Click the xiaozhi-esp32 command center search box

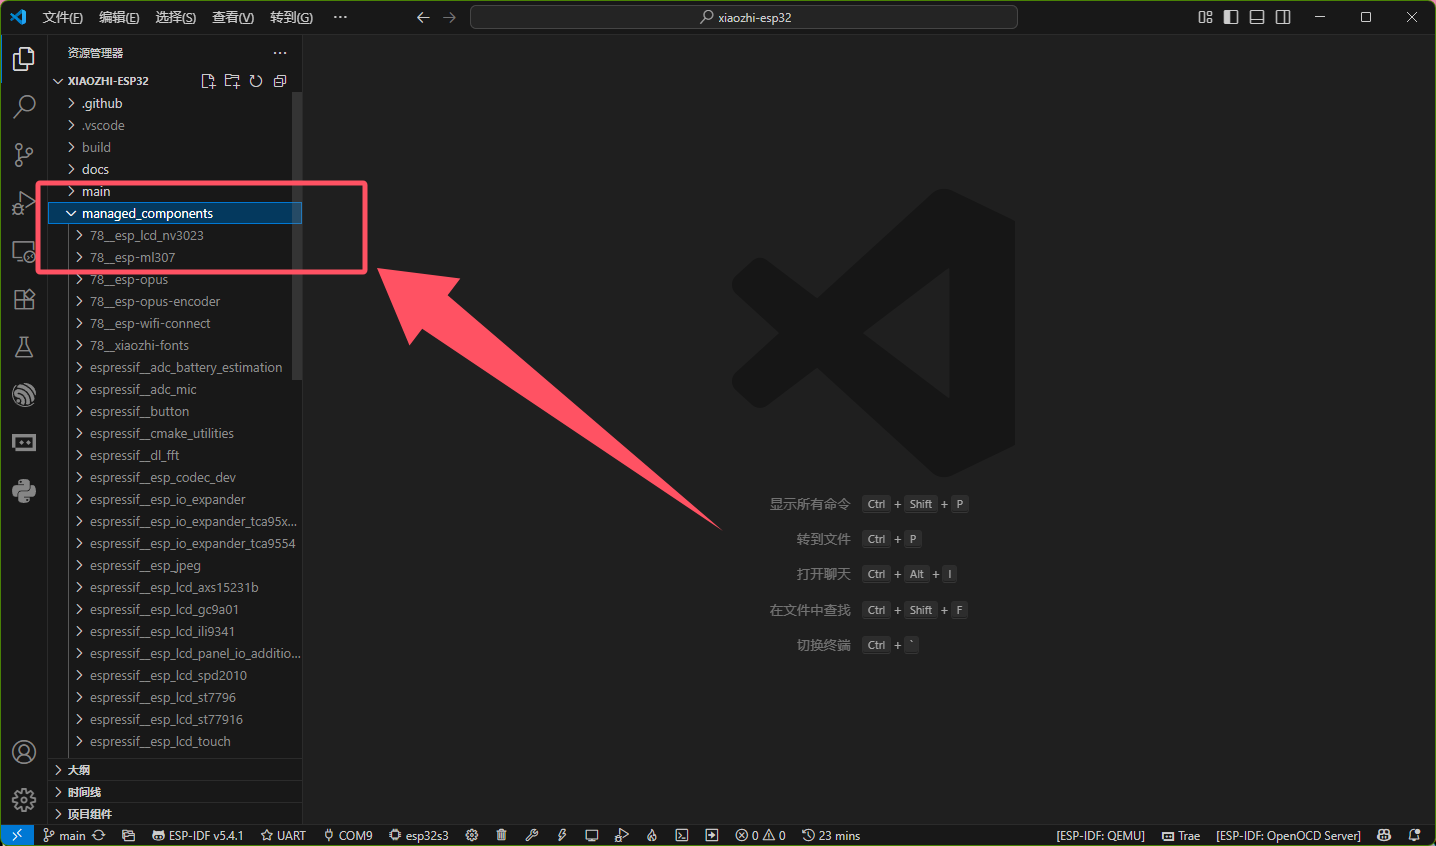(x=744, y=17)
